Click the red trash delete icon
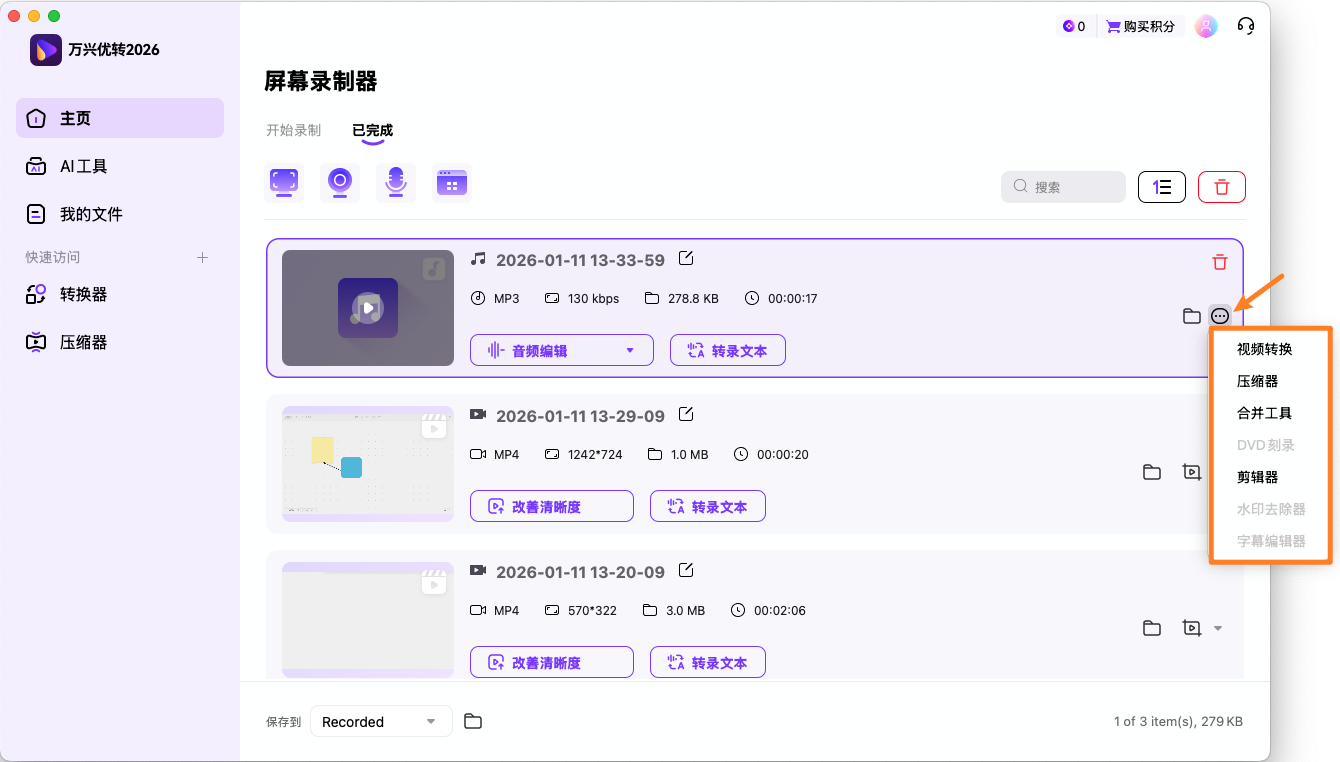 coord(1221,187)
